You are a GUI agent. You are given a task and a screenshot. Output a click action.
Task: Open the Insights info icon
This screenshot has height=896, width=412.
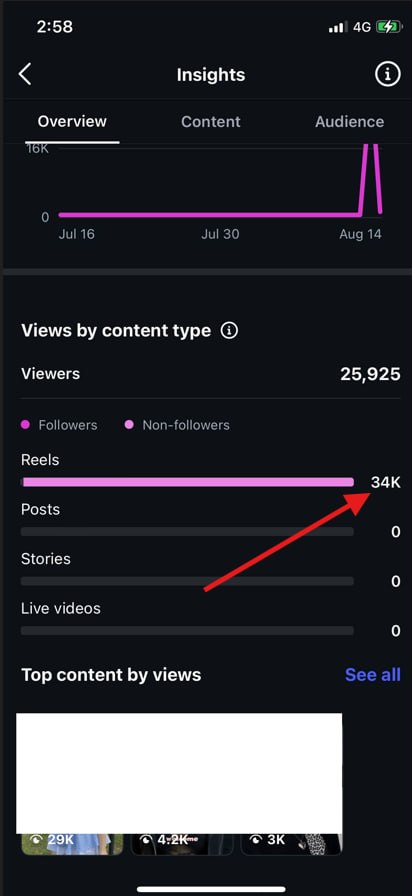pyautogui.click(x=387, y=74)
